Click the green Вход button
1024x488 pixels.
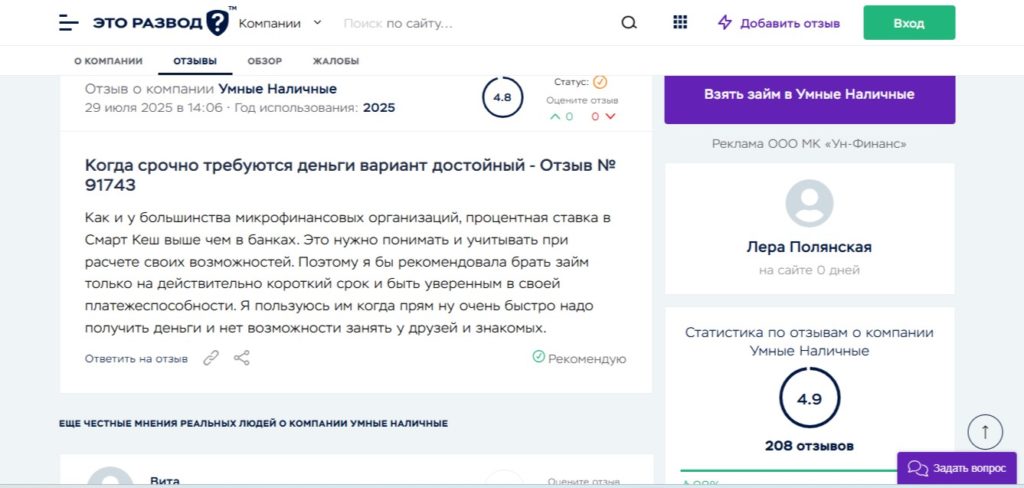(909, 23)
